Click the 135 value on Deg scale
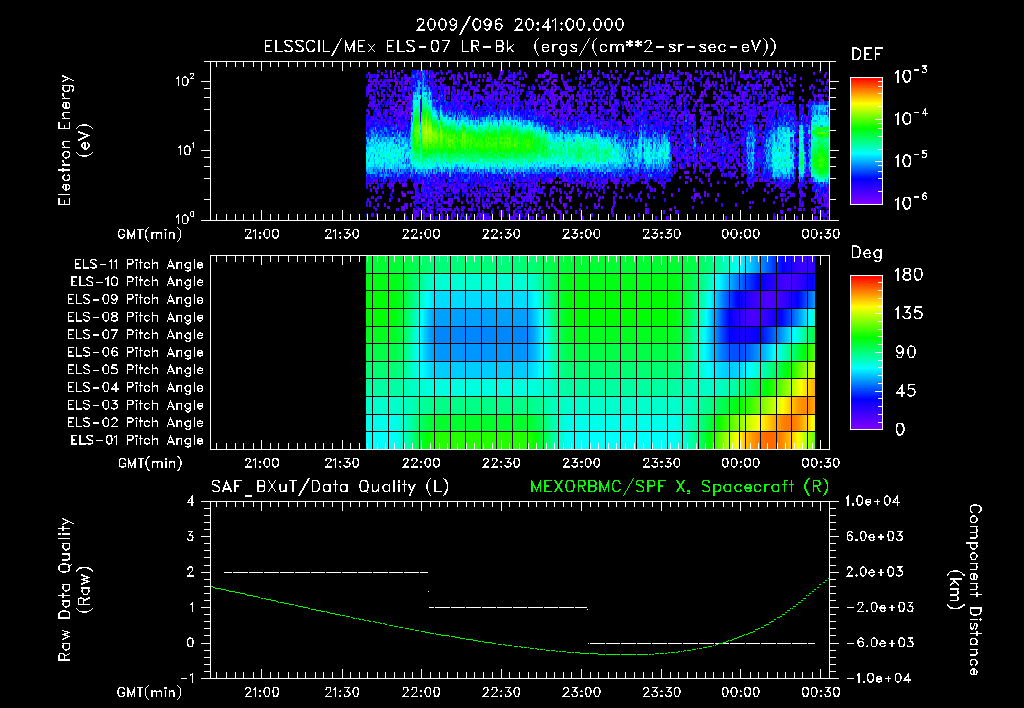The height and width of the screenshot is (708, 1024). (908, 314)
